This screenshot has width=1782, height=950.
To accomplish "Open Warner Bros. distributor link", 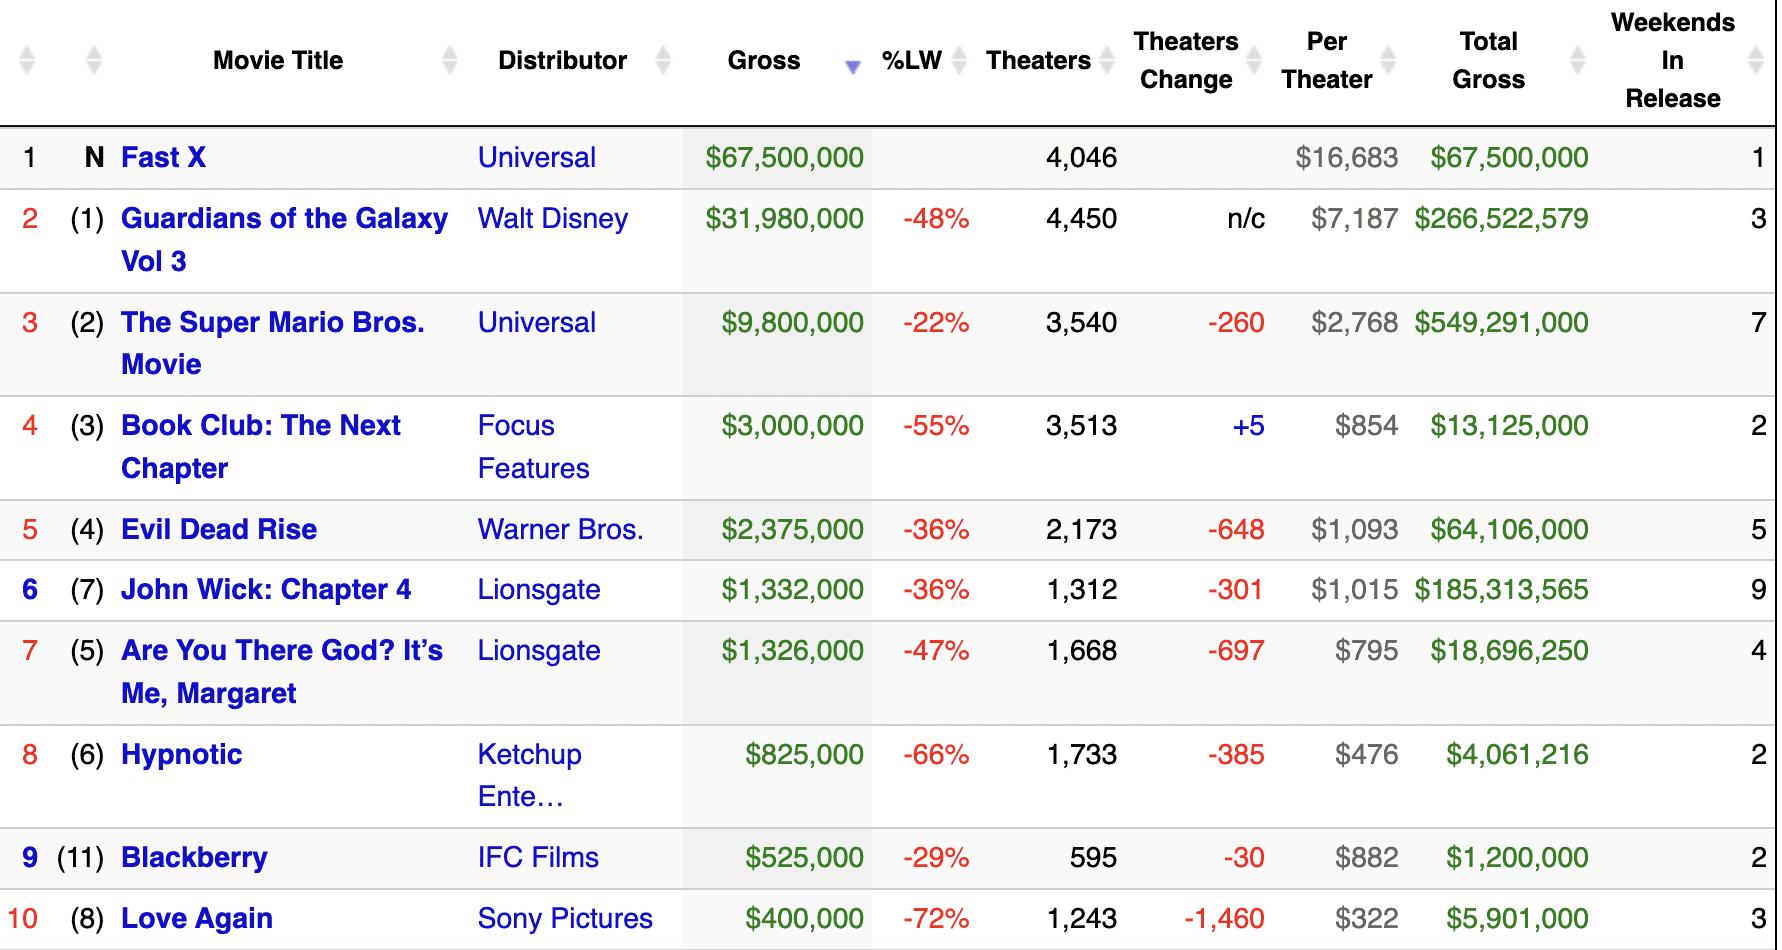I will click(x=561, y=530).
